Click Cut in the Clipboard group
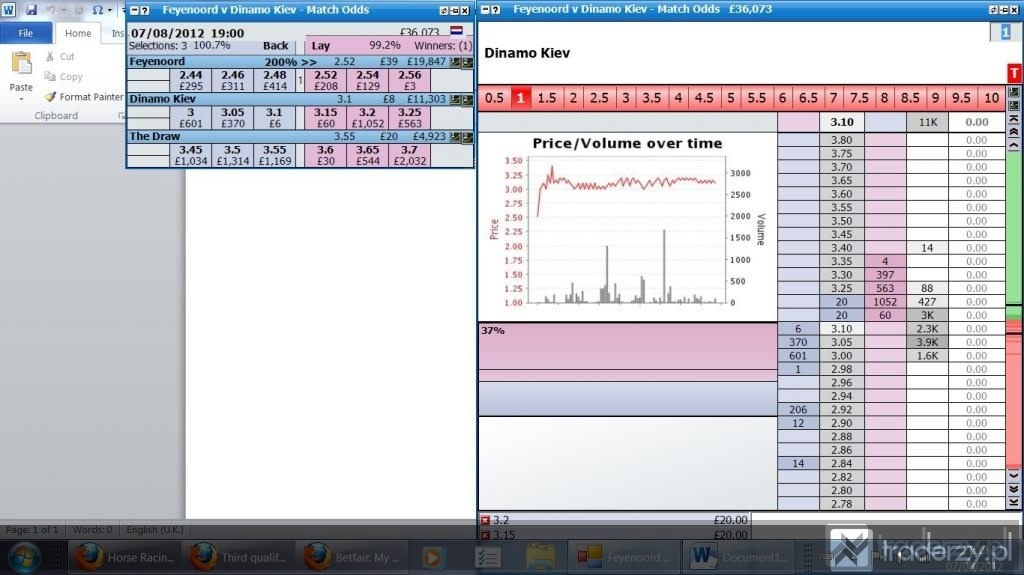Viewport: 1024px width, 575px height. [x=60, y=57]
